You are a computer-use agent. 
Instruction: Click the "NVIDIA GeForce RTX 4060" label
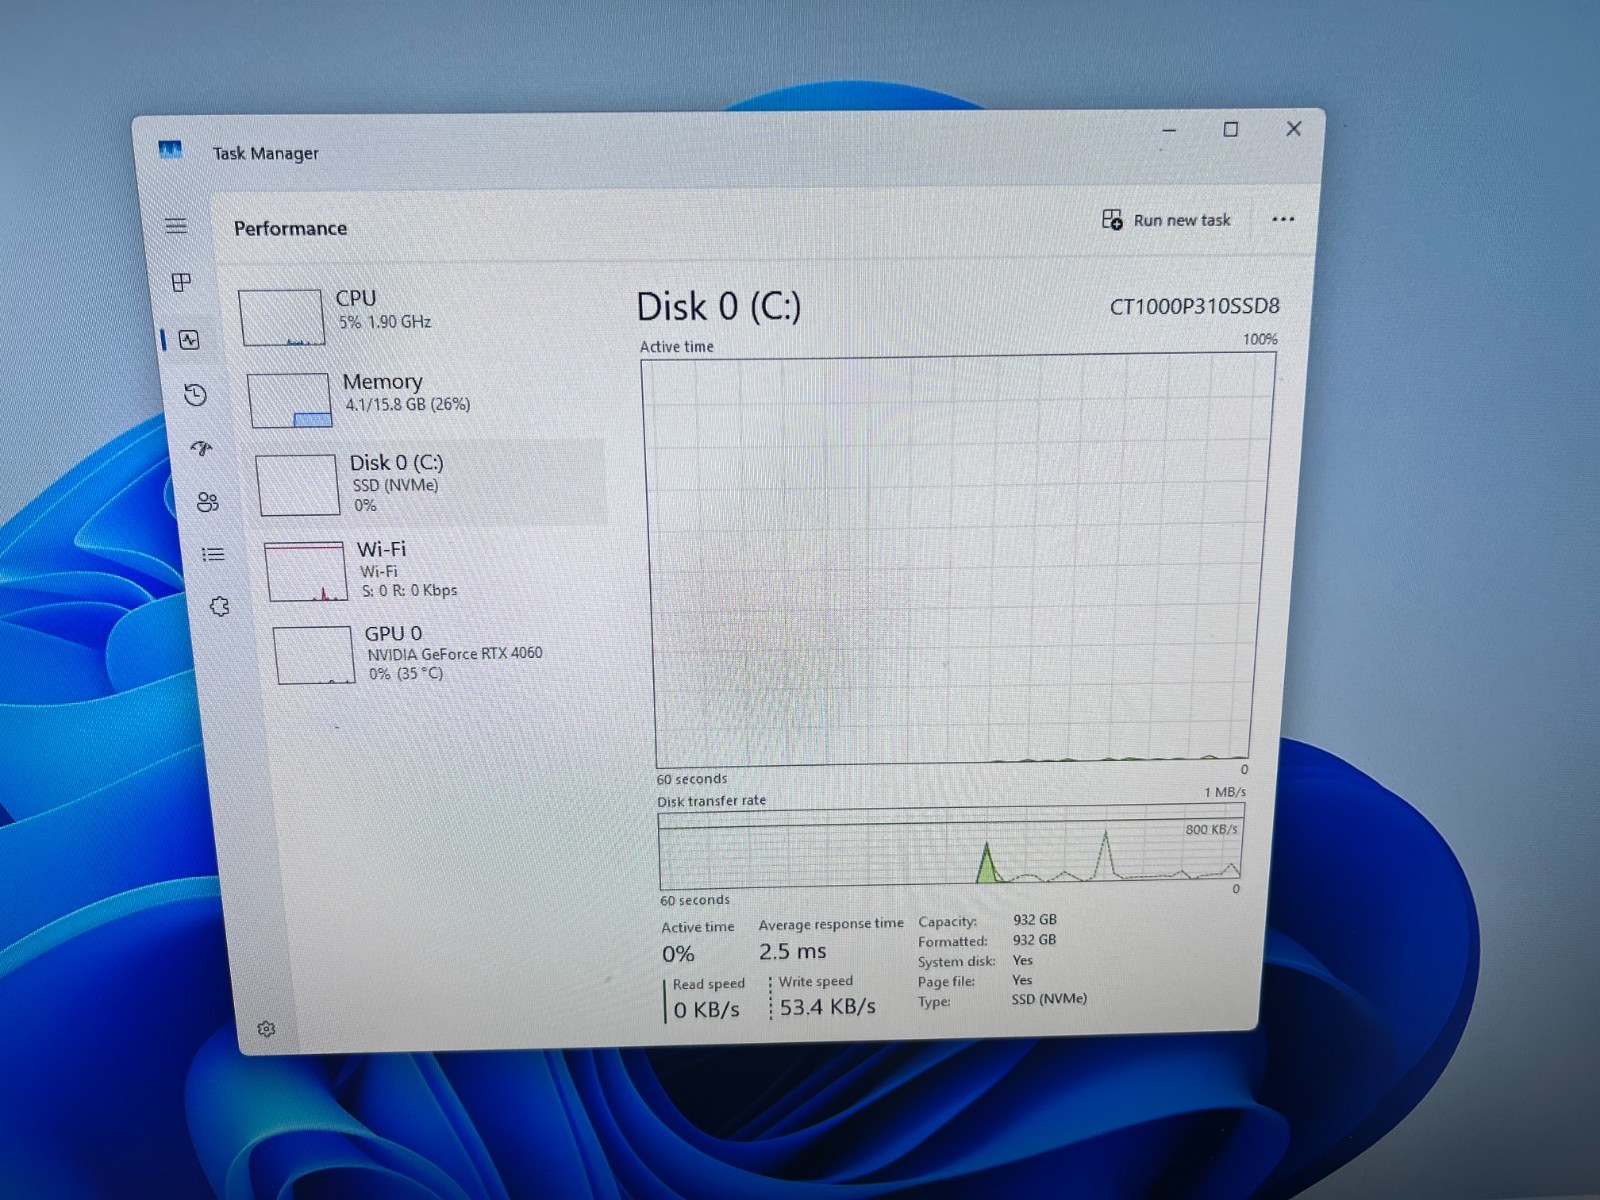(455, 654)
